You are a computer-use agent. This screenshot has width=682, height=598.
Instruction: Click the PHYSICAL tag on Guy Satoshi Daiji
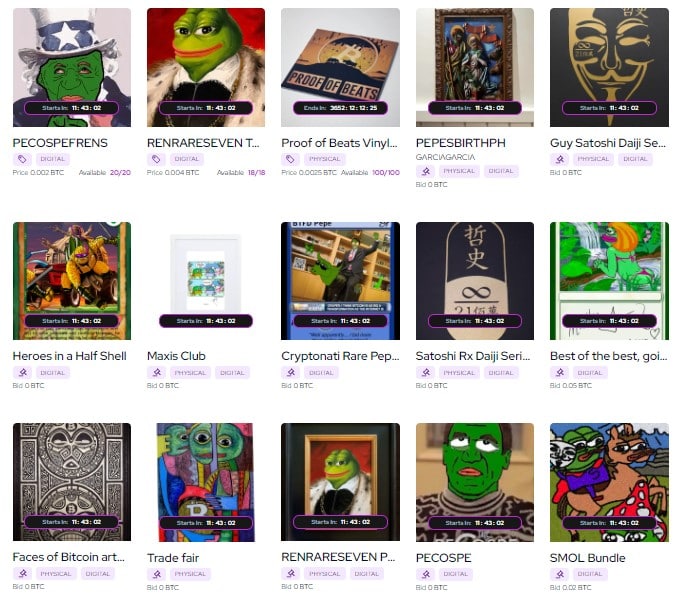click(593, 159)
